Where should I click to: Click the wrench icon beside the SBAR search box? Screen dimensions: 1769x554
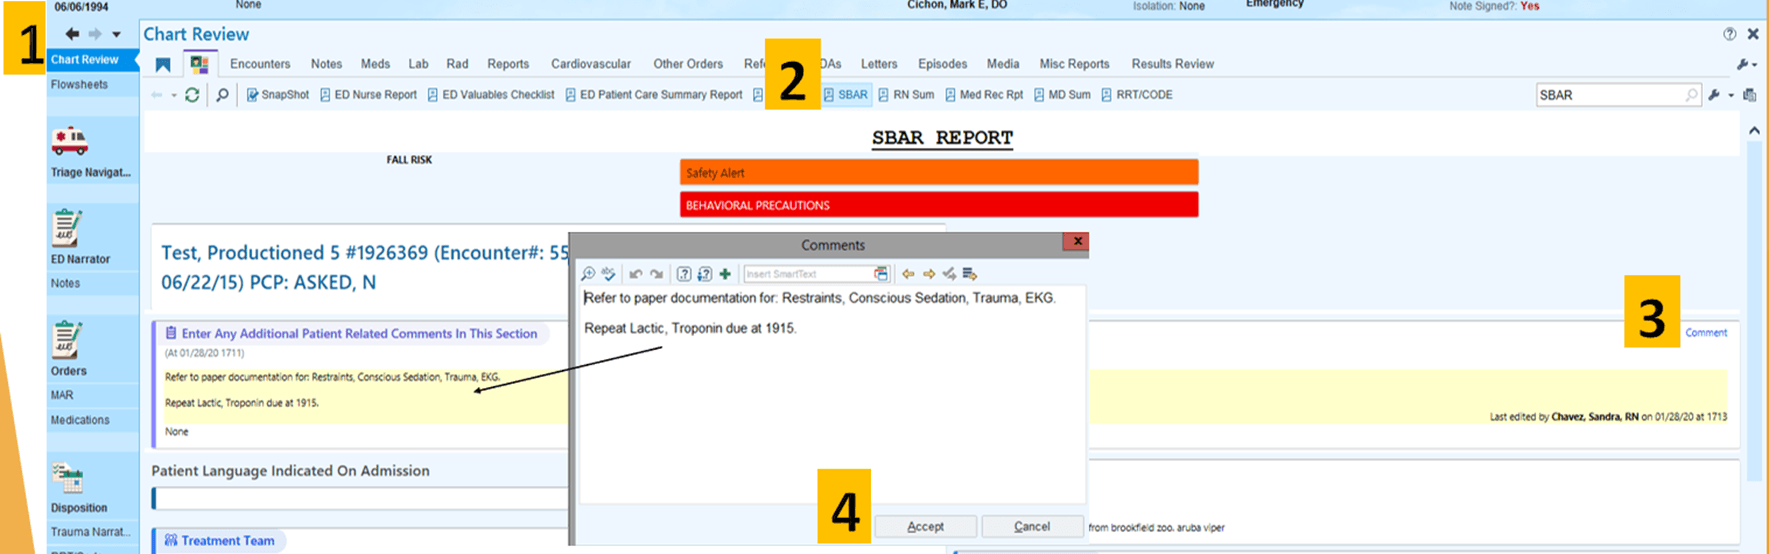pyautogui.click(x=1714, y=95)
